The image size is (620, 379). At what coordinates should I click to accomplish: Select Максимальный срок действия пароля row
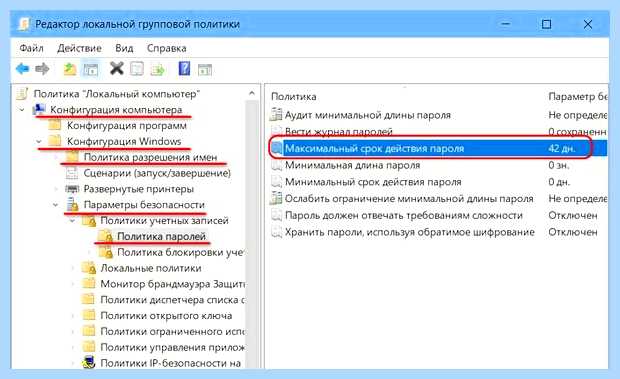tap(438, 148)
